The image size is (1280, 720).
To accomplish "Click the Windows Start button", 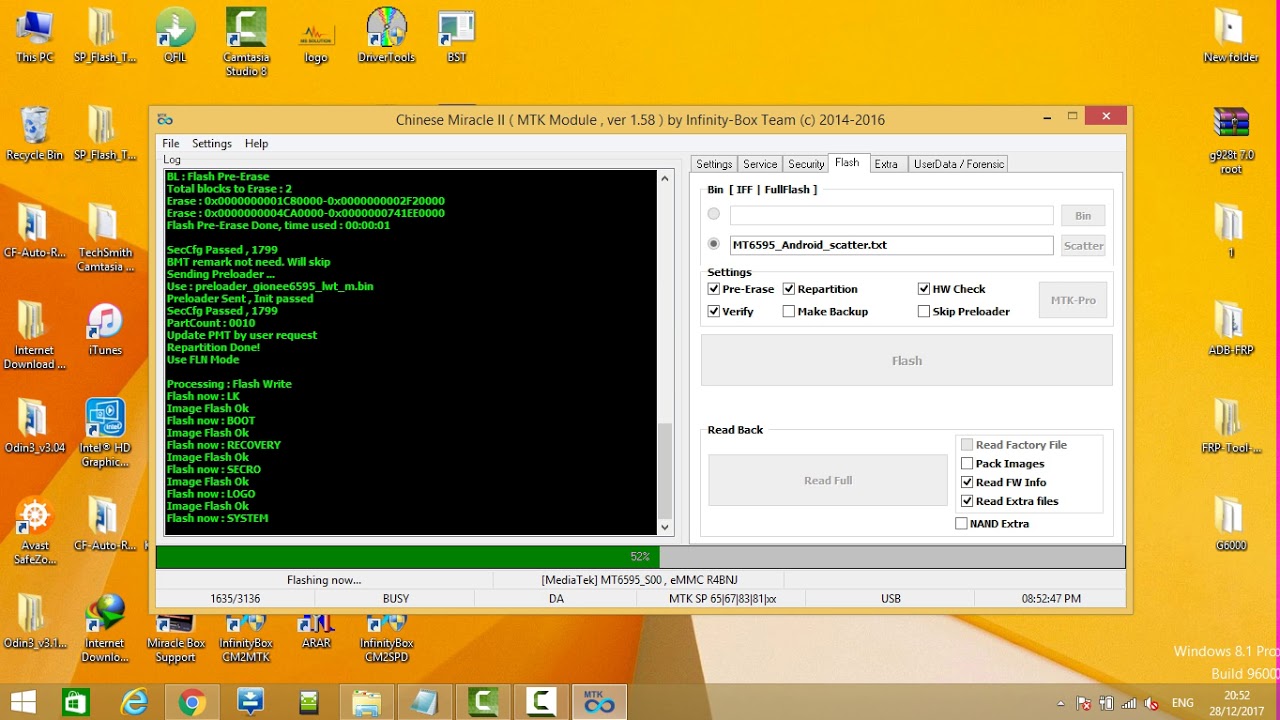I will [24, 703].
